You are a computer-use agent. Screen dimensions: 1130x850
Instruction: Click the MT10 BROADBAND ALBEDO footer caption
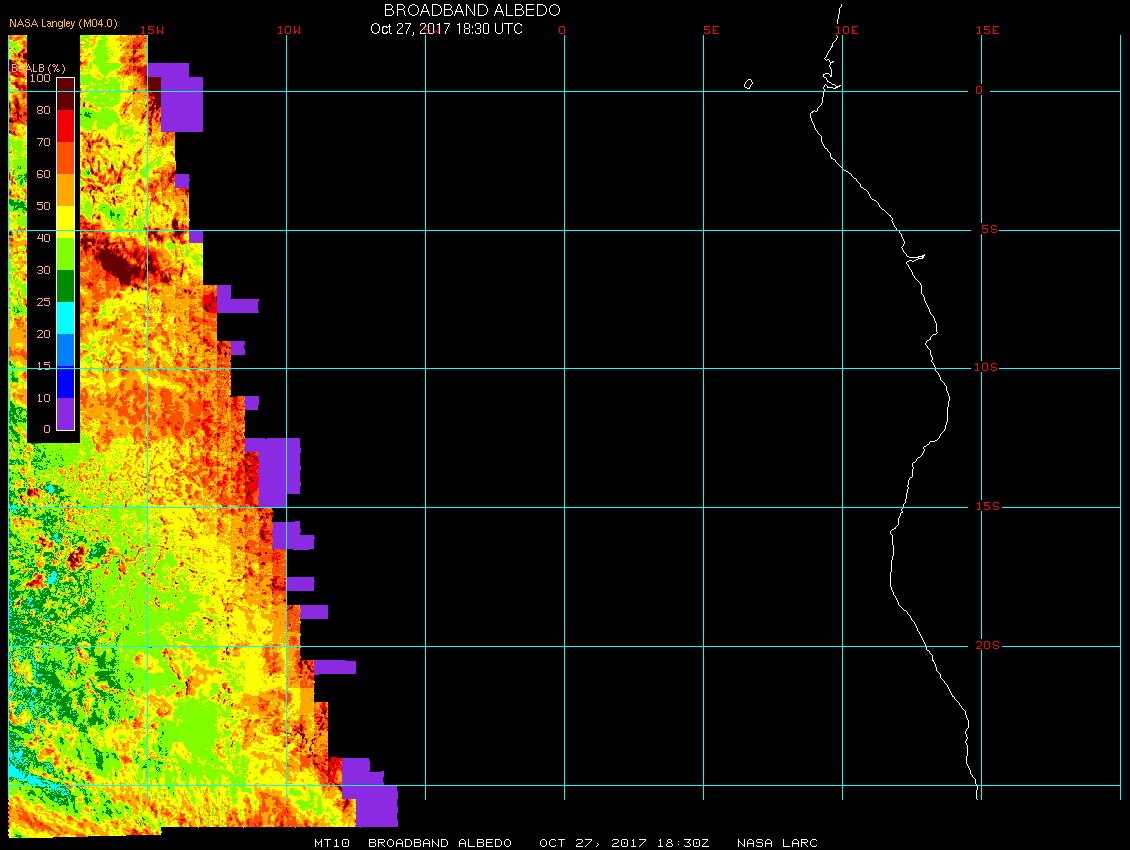click(x=412, y=843)
